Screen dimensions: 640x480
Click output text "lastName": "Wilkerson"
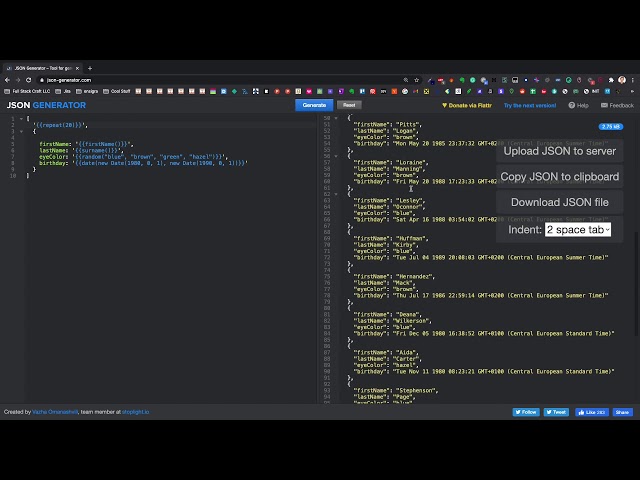click(x=393, y=321)
